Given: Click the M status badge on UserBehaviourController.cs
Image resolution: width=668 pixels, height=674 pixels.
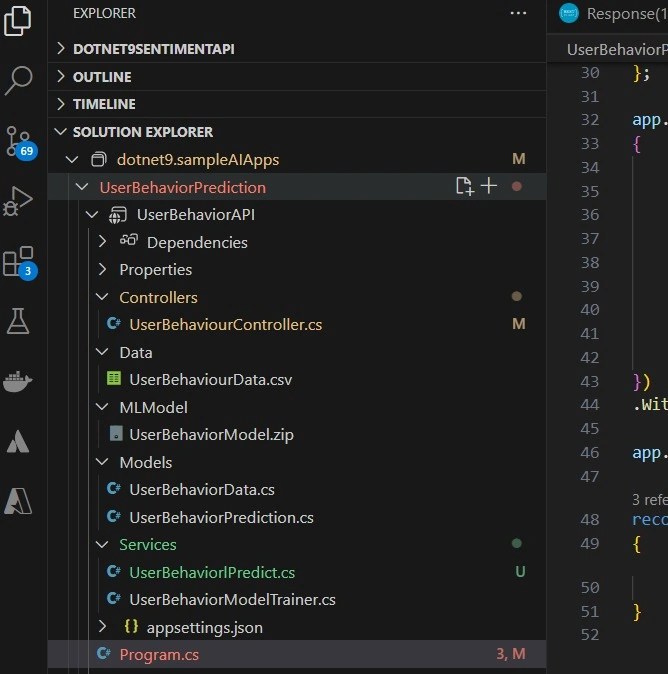Looking at the screenshot, I should point(519,324).
